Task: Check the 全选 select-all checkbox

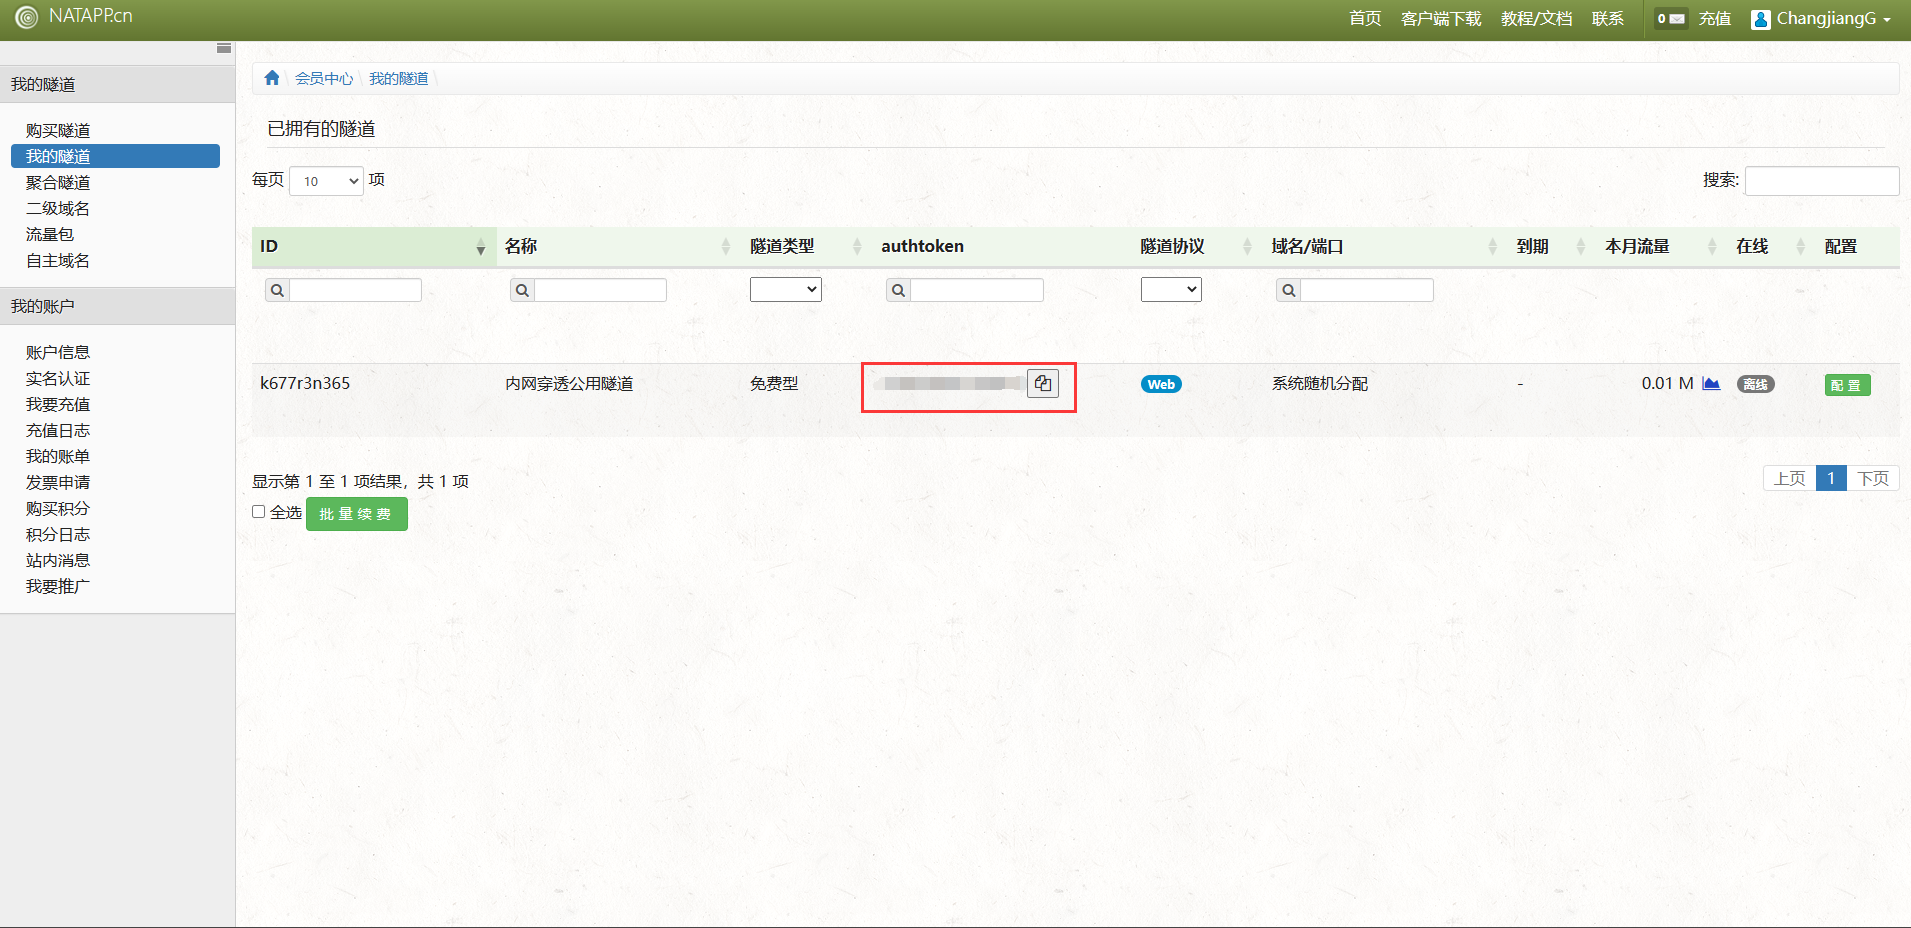Action: pyautogui.click(x=259, y=512)
